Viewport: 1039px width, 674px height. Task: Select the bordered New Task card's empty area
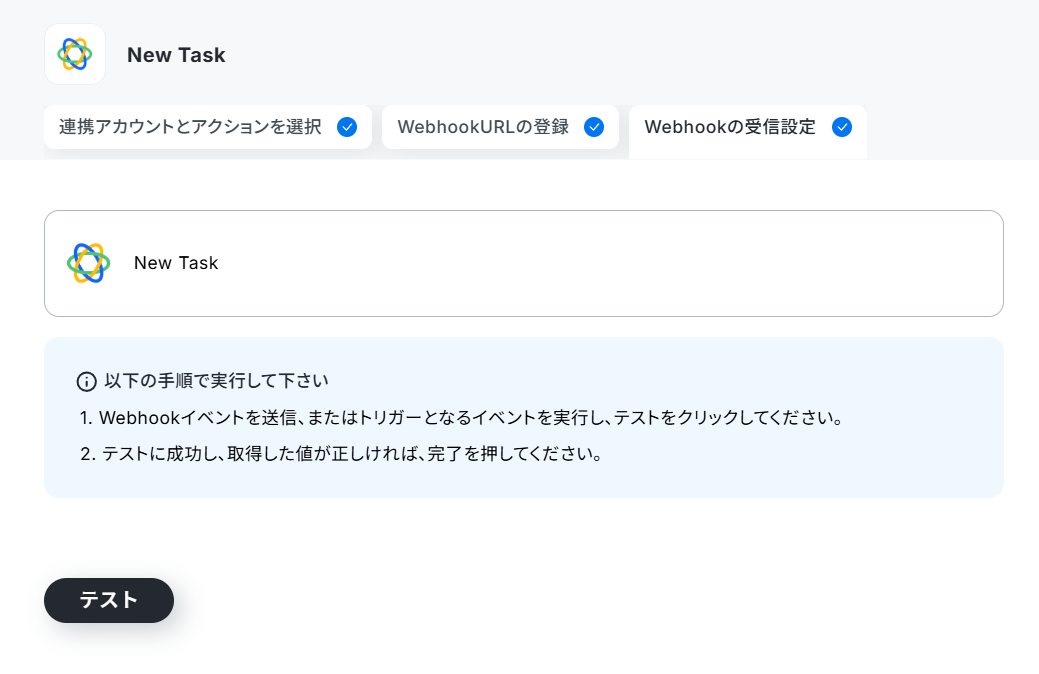tap(596, 263)
